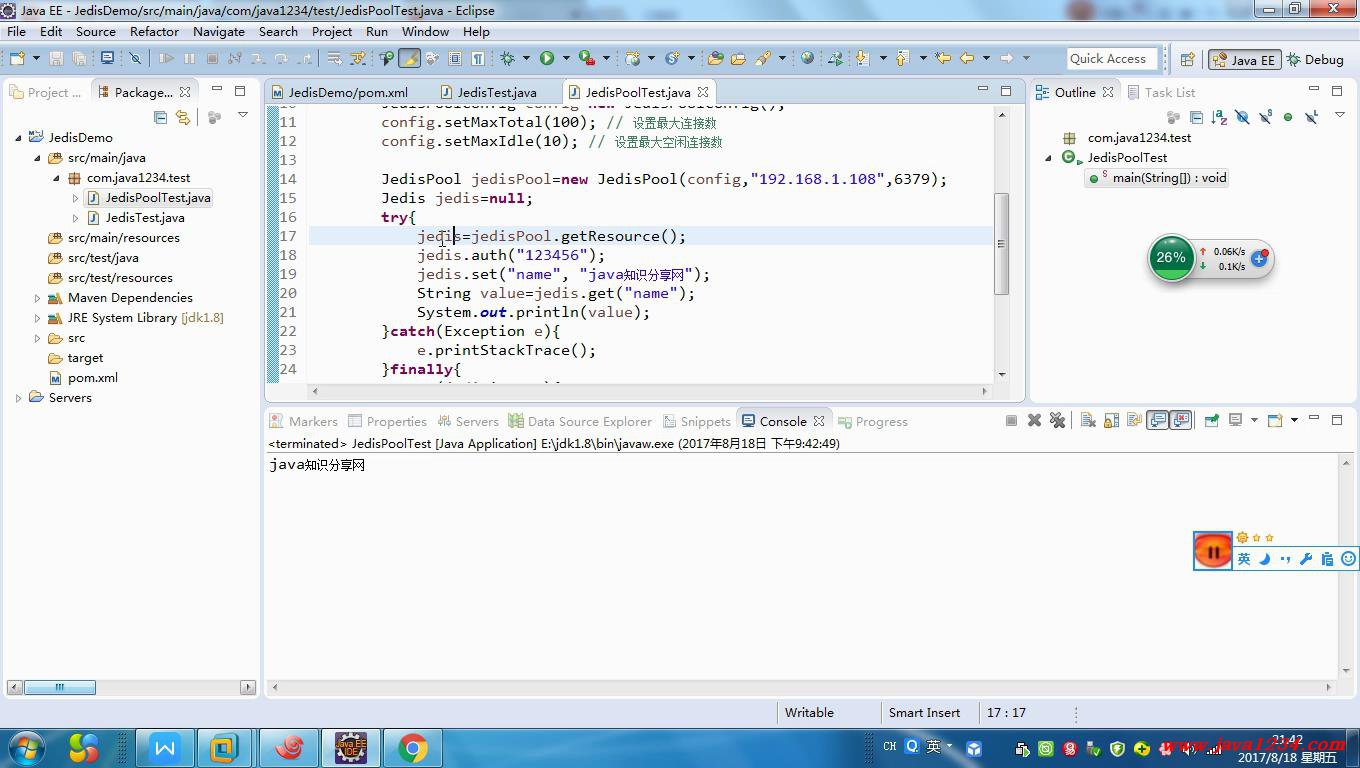Open the Debug button dropdown arrow

526,58
